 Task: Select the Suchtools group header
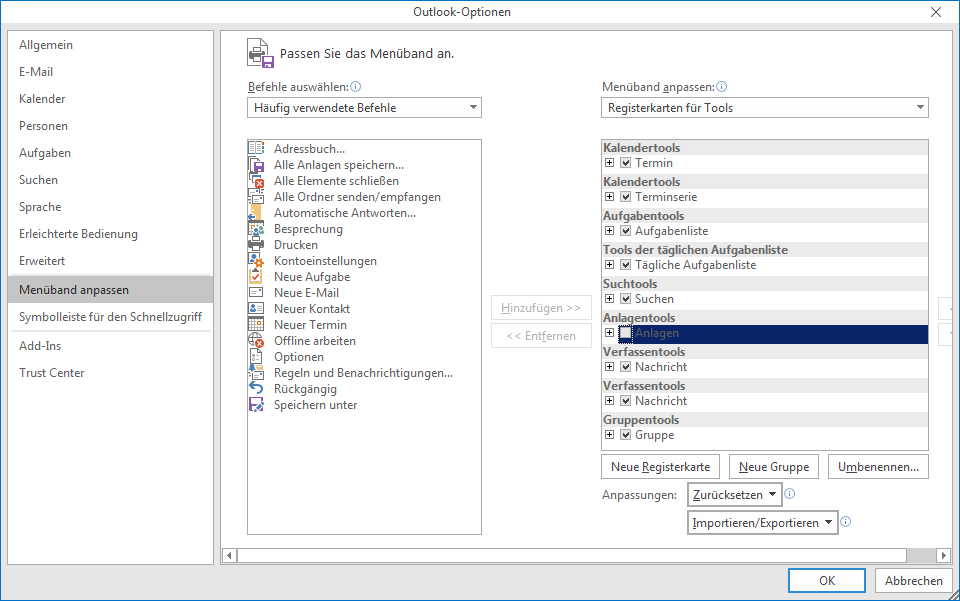(765, 283)
